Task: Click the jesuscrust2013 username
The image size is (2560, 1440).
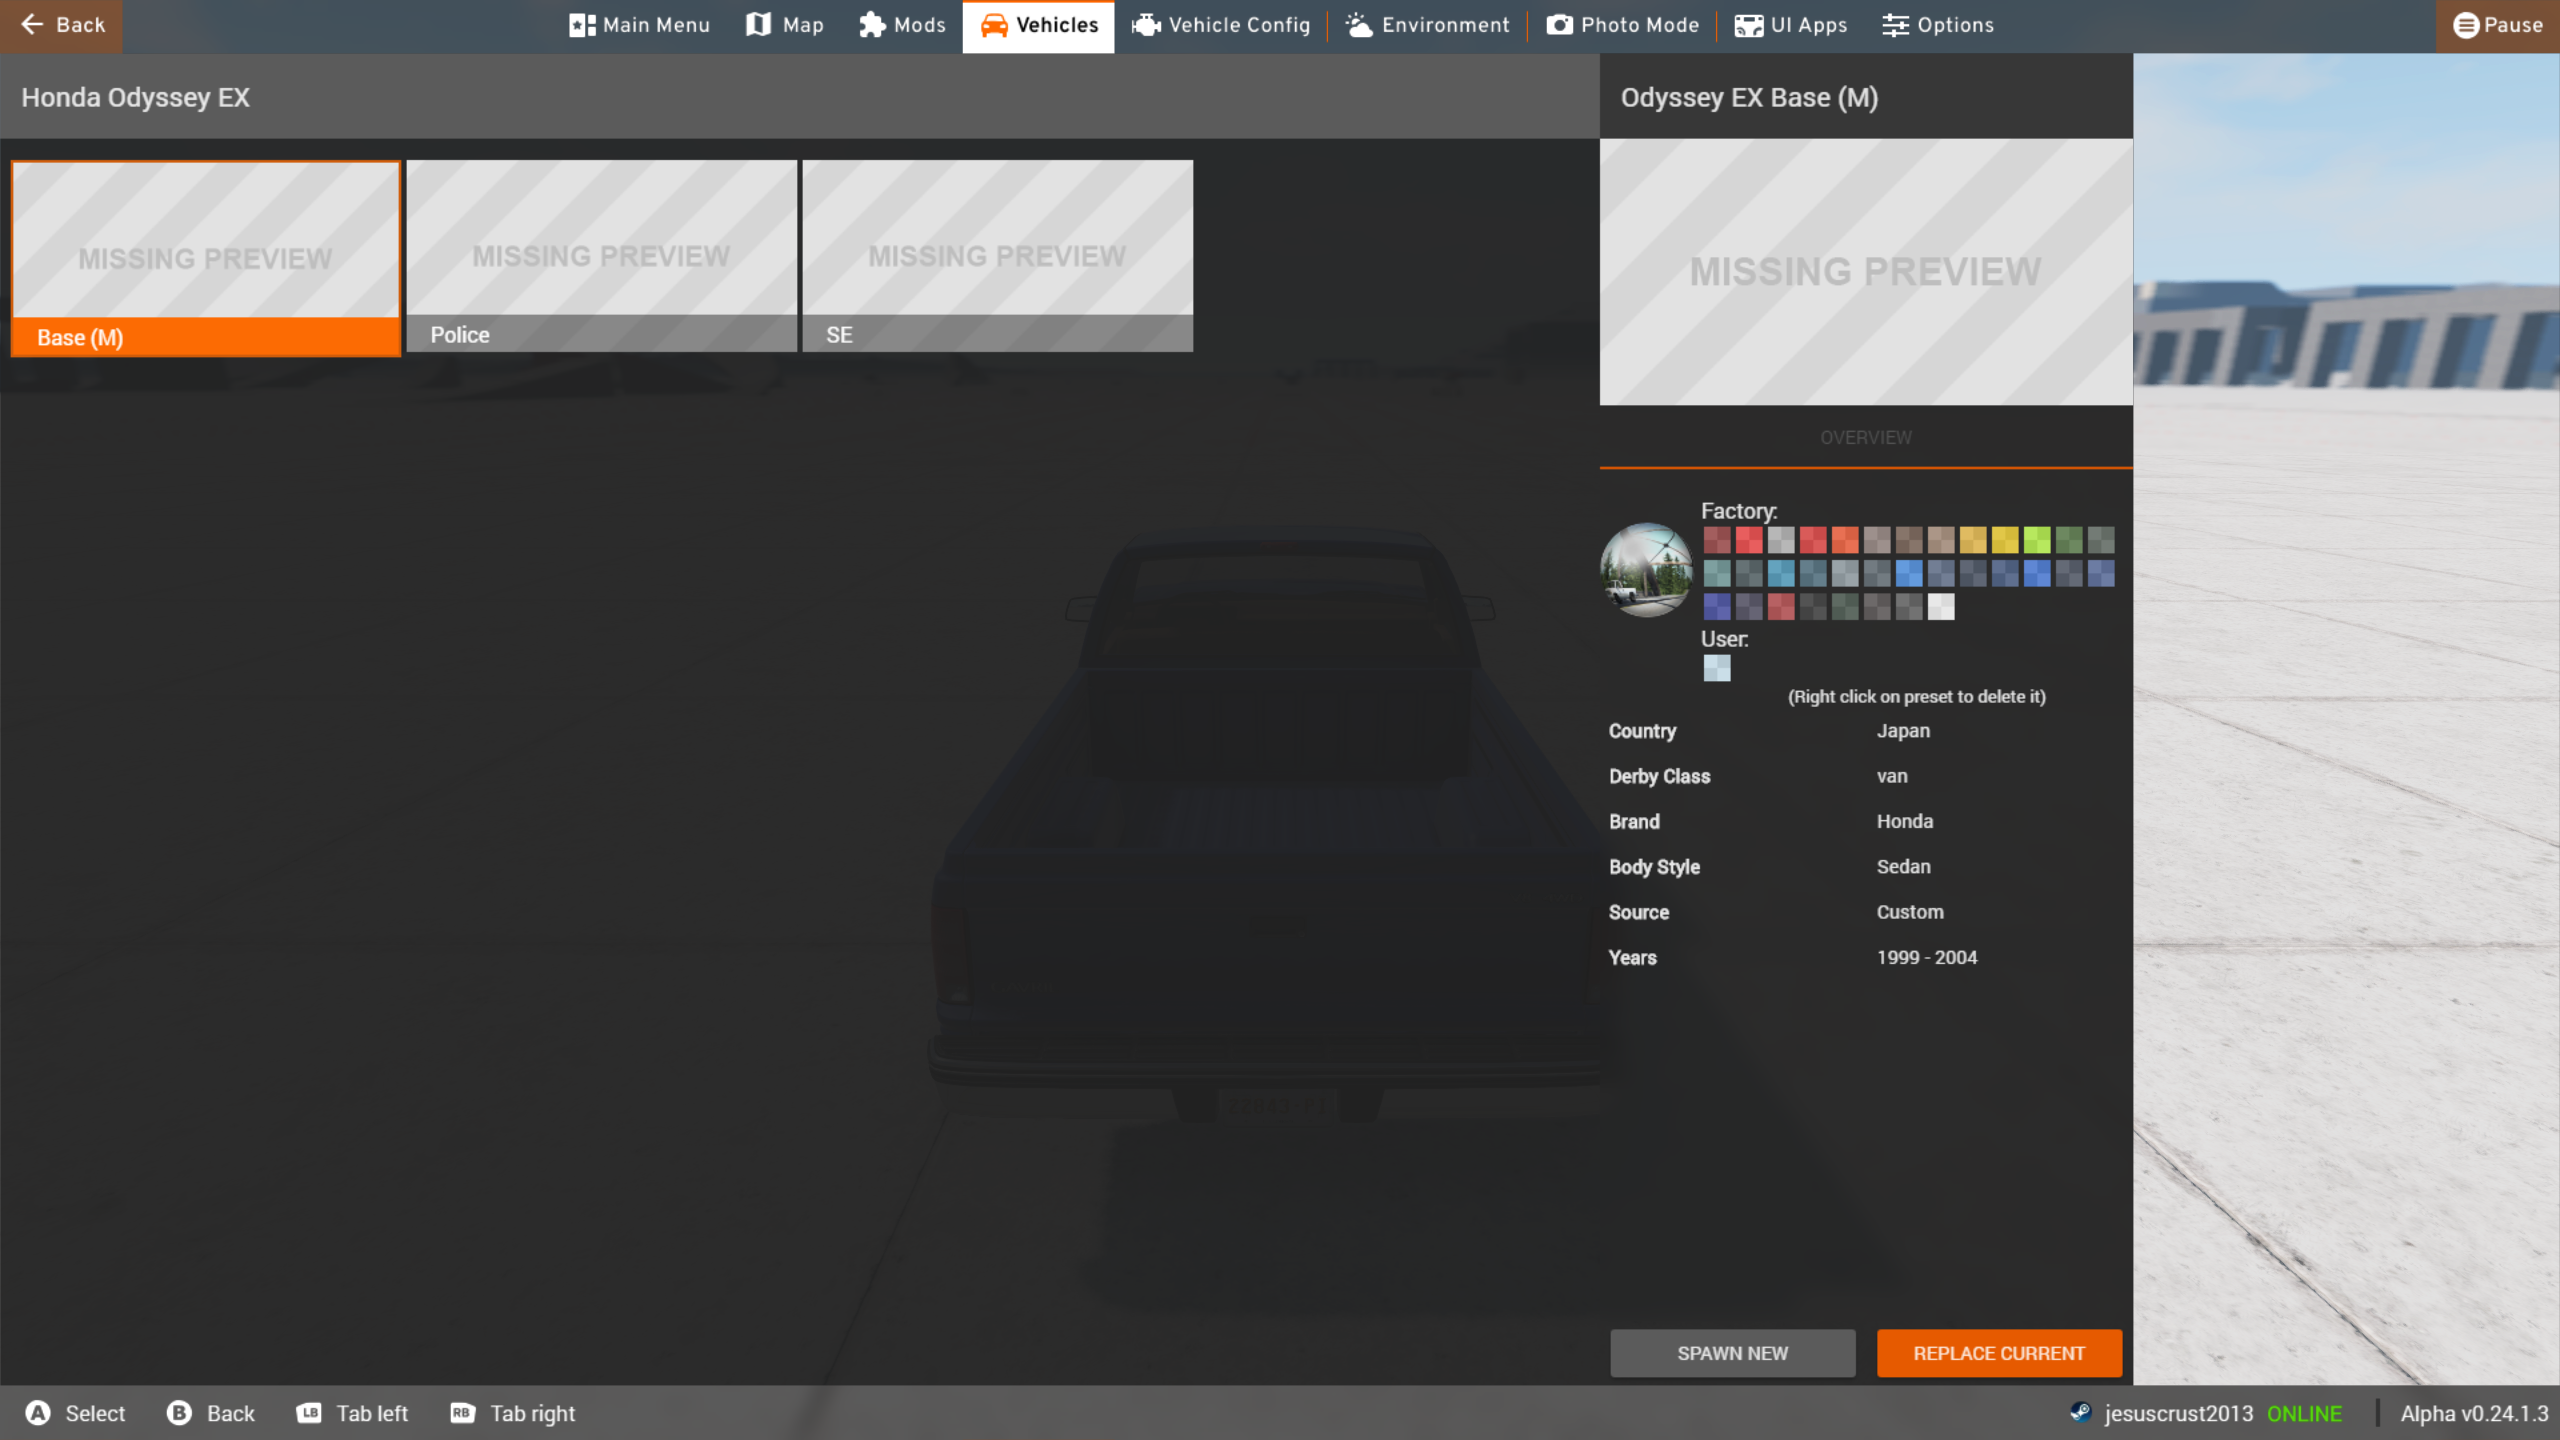Action: pyautogui.click(x=2179, y=1413)
